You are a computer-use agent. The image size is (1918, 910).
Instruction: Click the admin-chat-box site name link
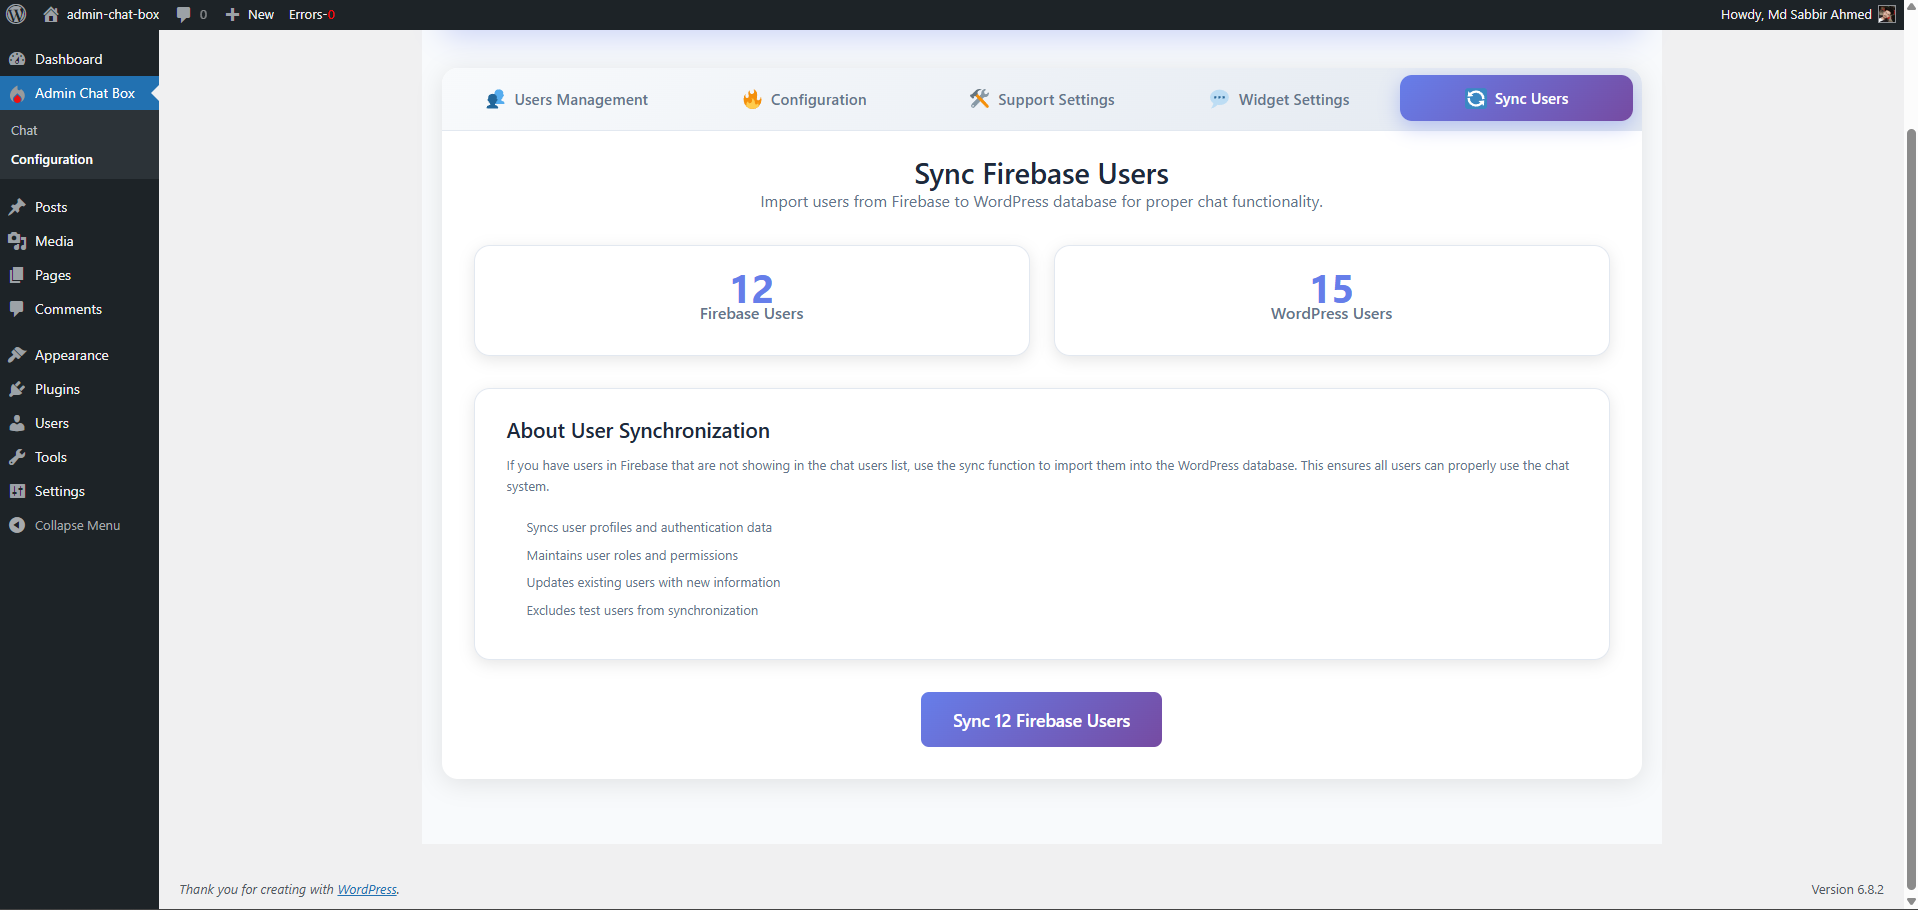click(113, 14)
